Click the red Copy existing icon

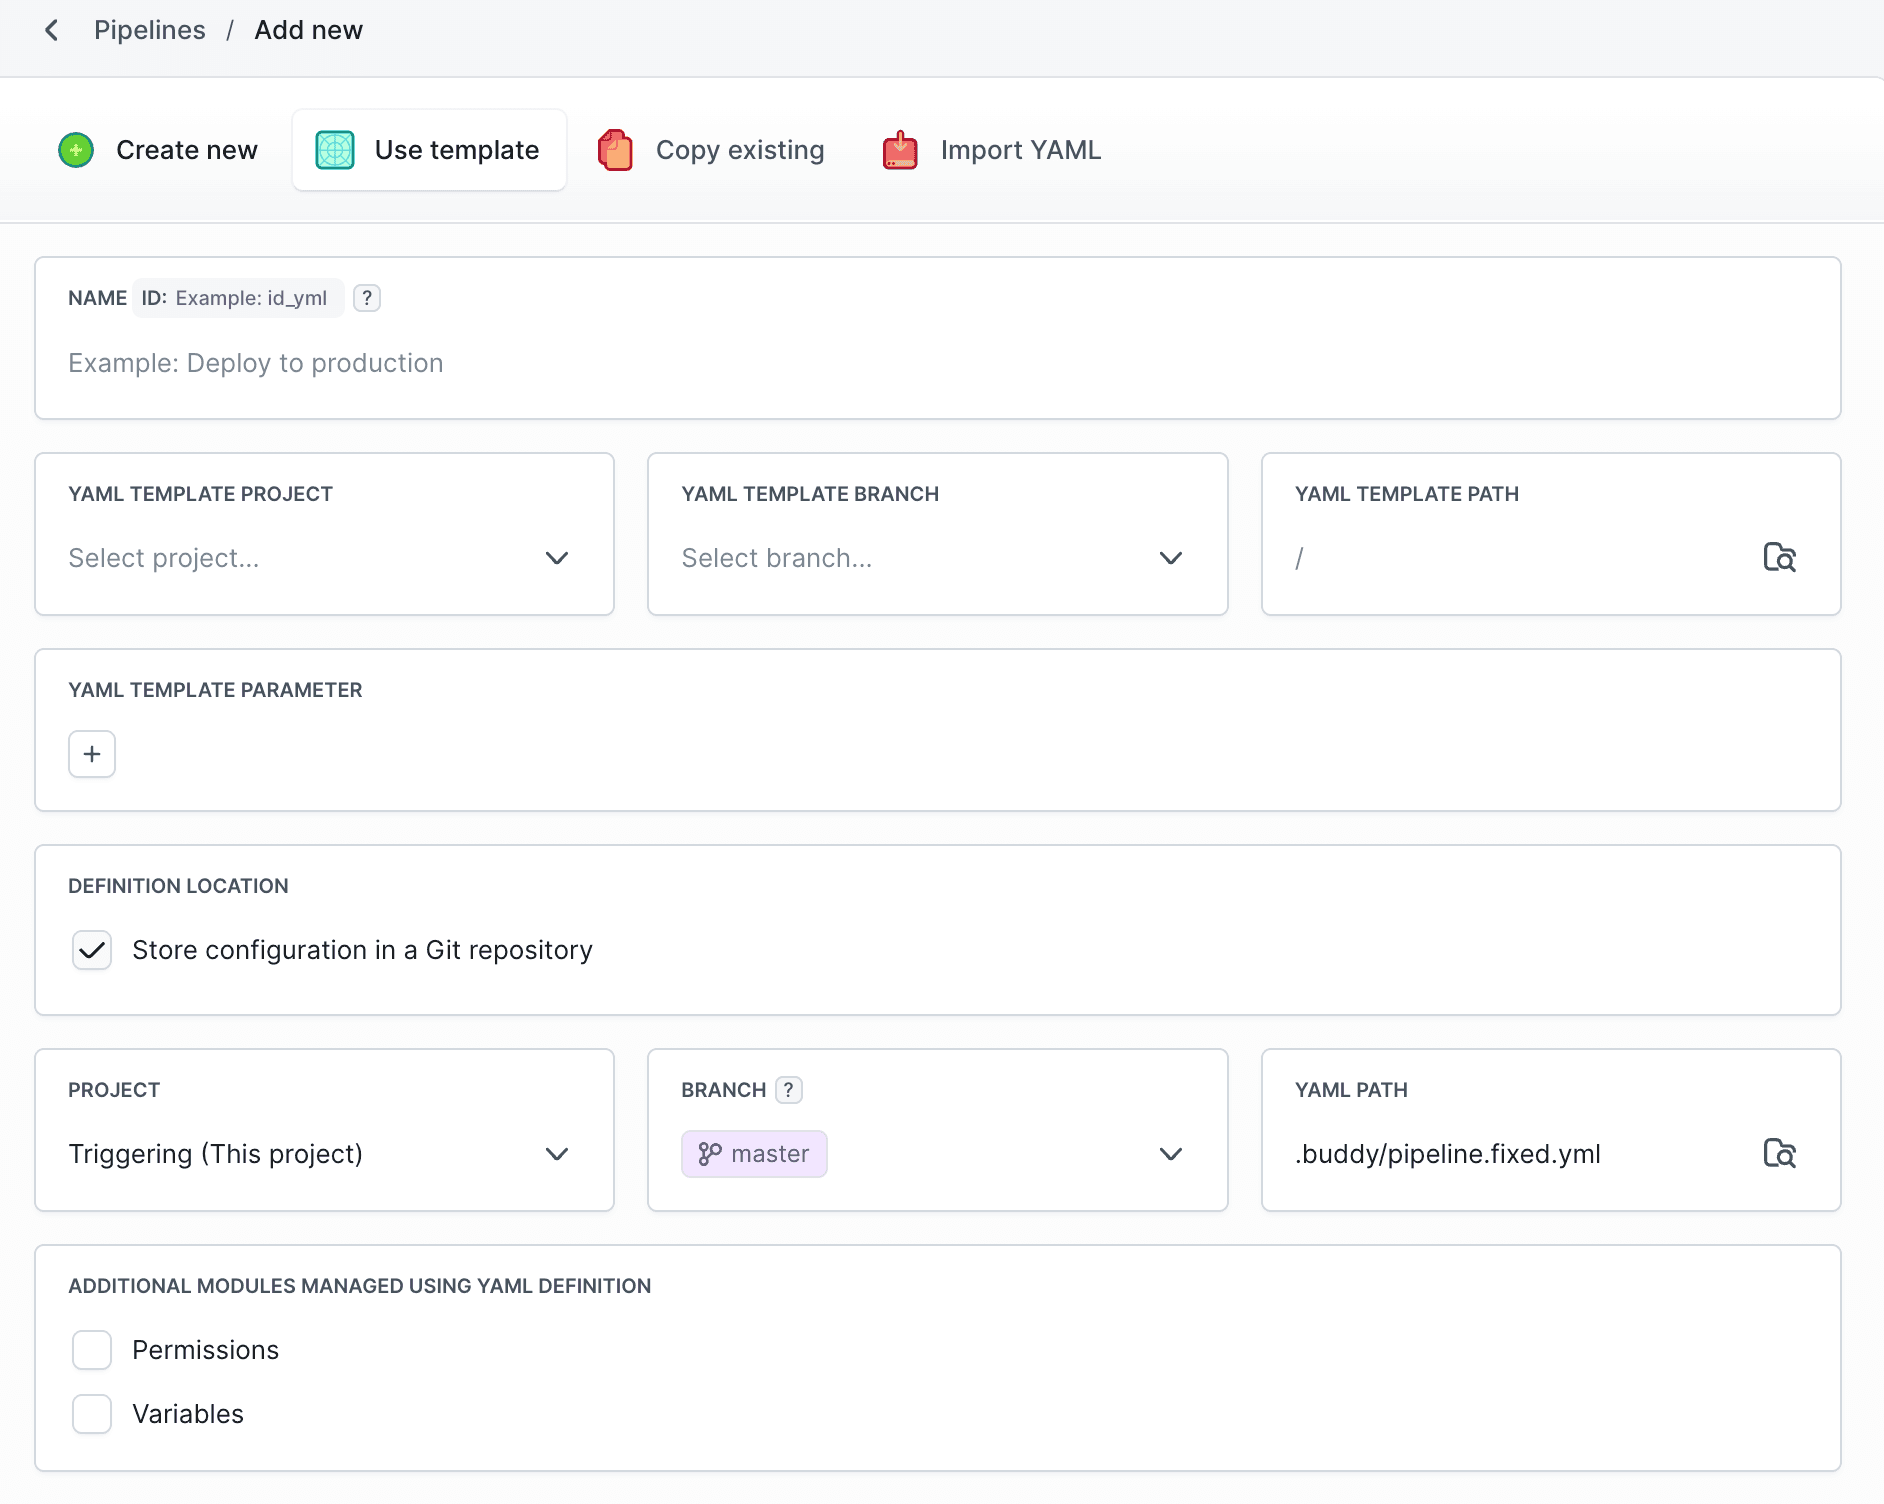(x=615, y=150)
